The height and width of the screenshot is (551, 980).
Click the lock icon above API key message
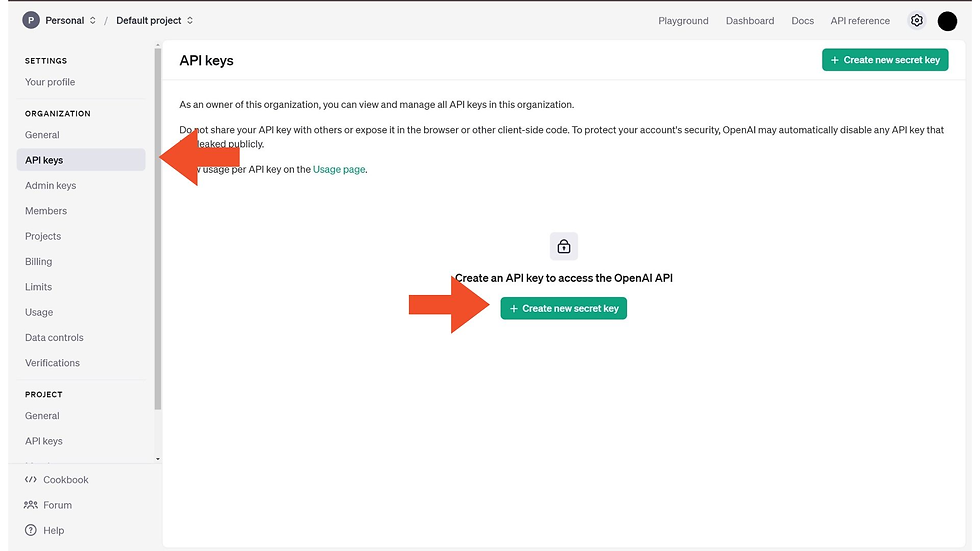(x=564, y=246)
